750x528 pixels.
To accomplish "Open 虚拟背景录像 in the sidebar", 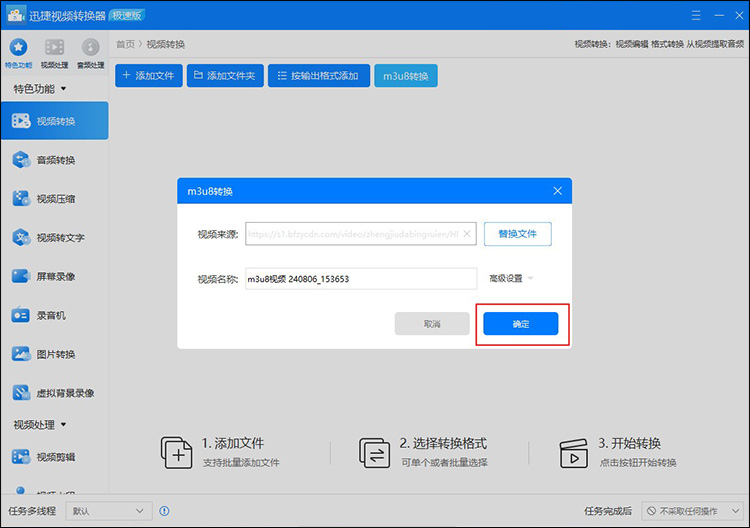I will pyautogui.click(x=55, y=393).
